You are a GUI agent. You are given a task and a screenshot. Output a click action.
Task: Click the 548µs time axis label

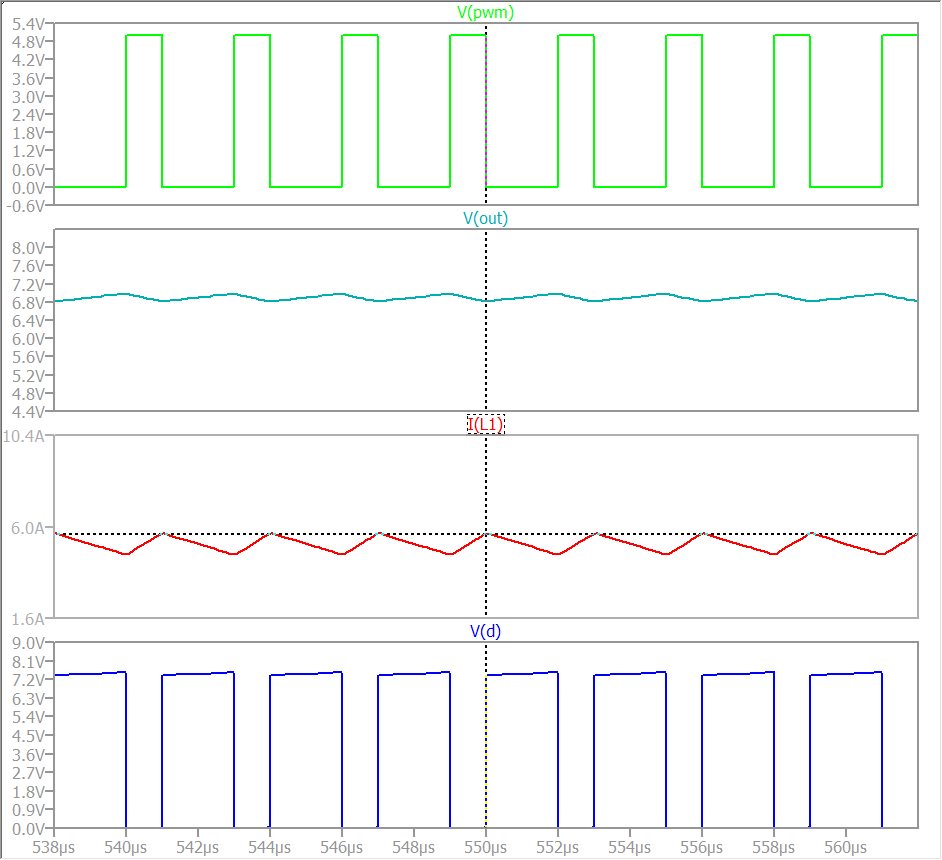coord(413,848)
